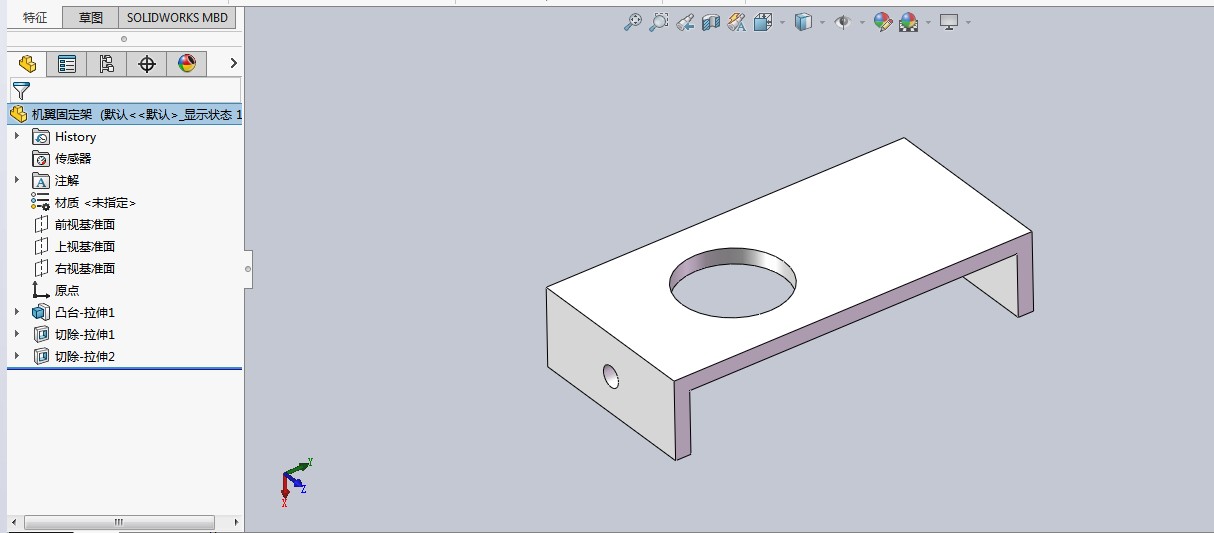The width and height of the screenshot is (1214, 533).
Task: Open PropertyManager tab icon
Action: (x=67, y=64)
